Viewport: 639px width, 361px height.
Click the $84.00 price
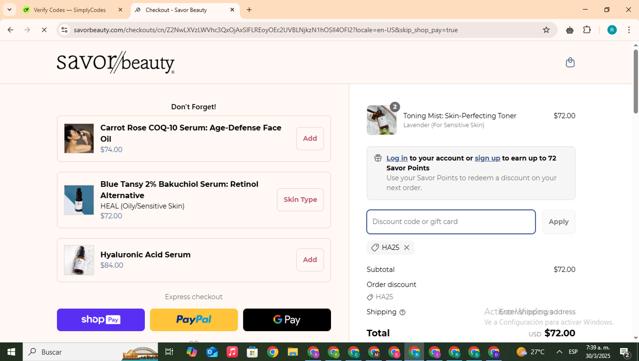coord(112,265)
